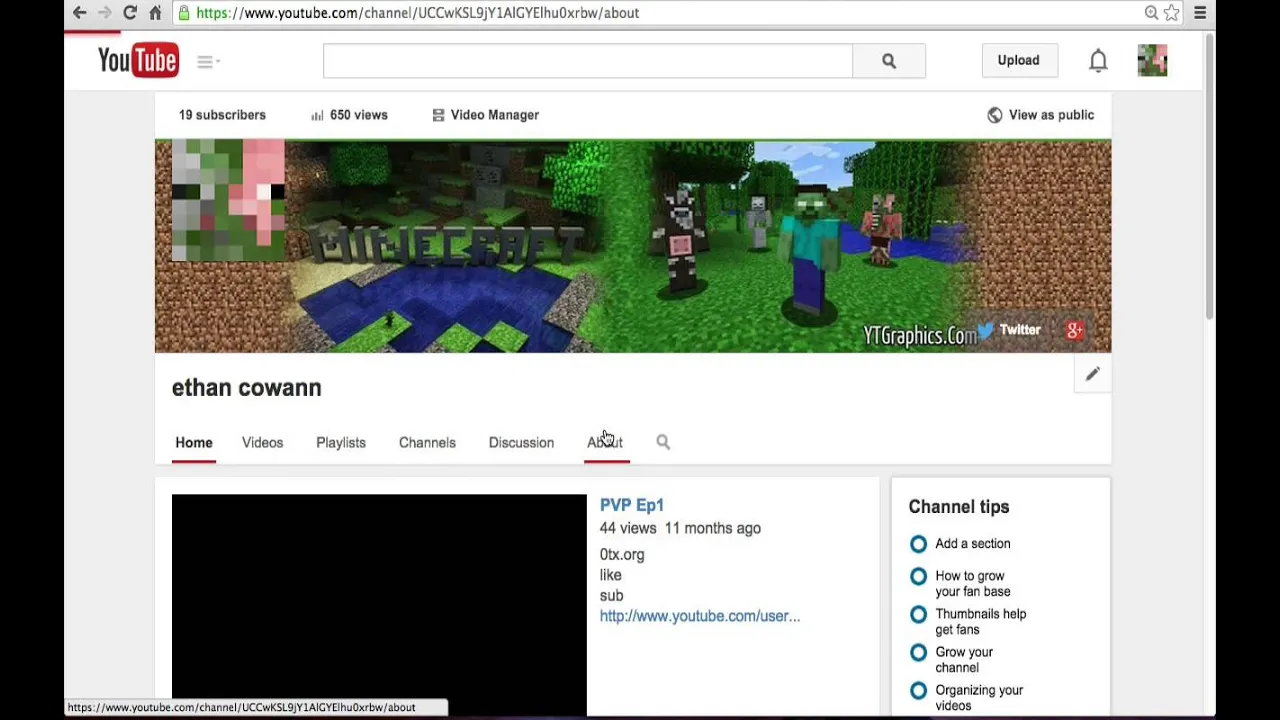1280x720 pixels.
Task: Go back with browser back arrow
Action: click(x=80, y=13)
